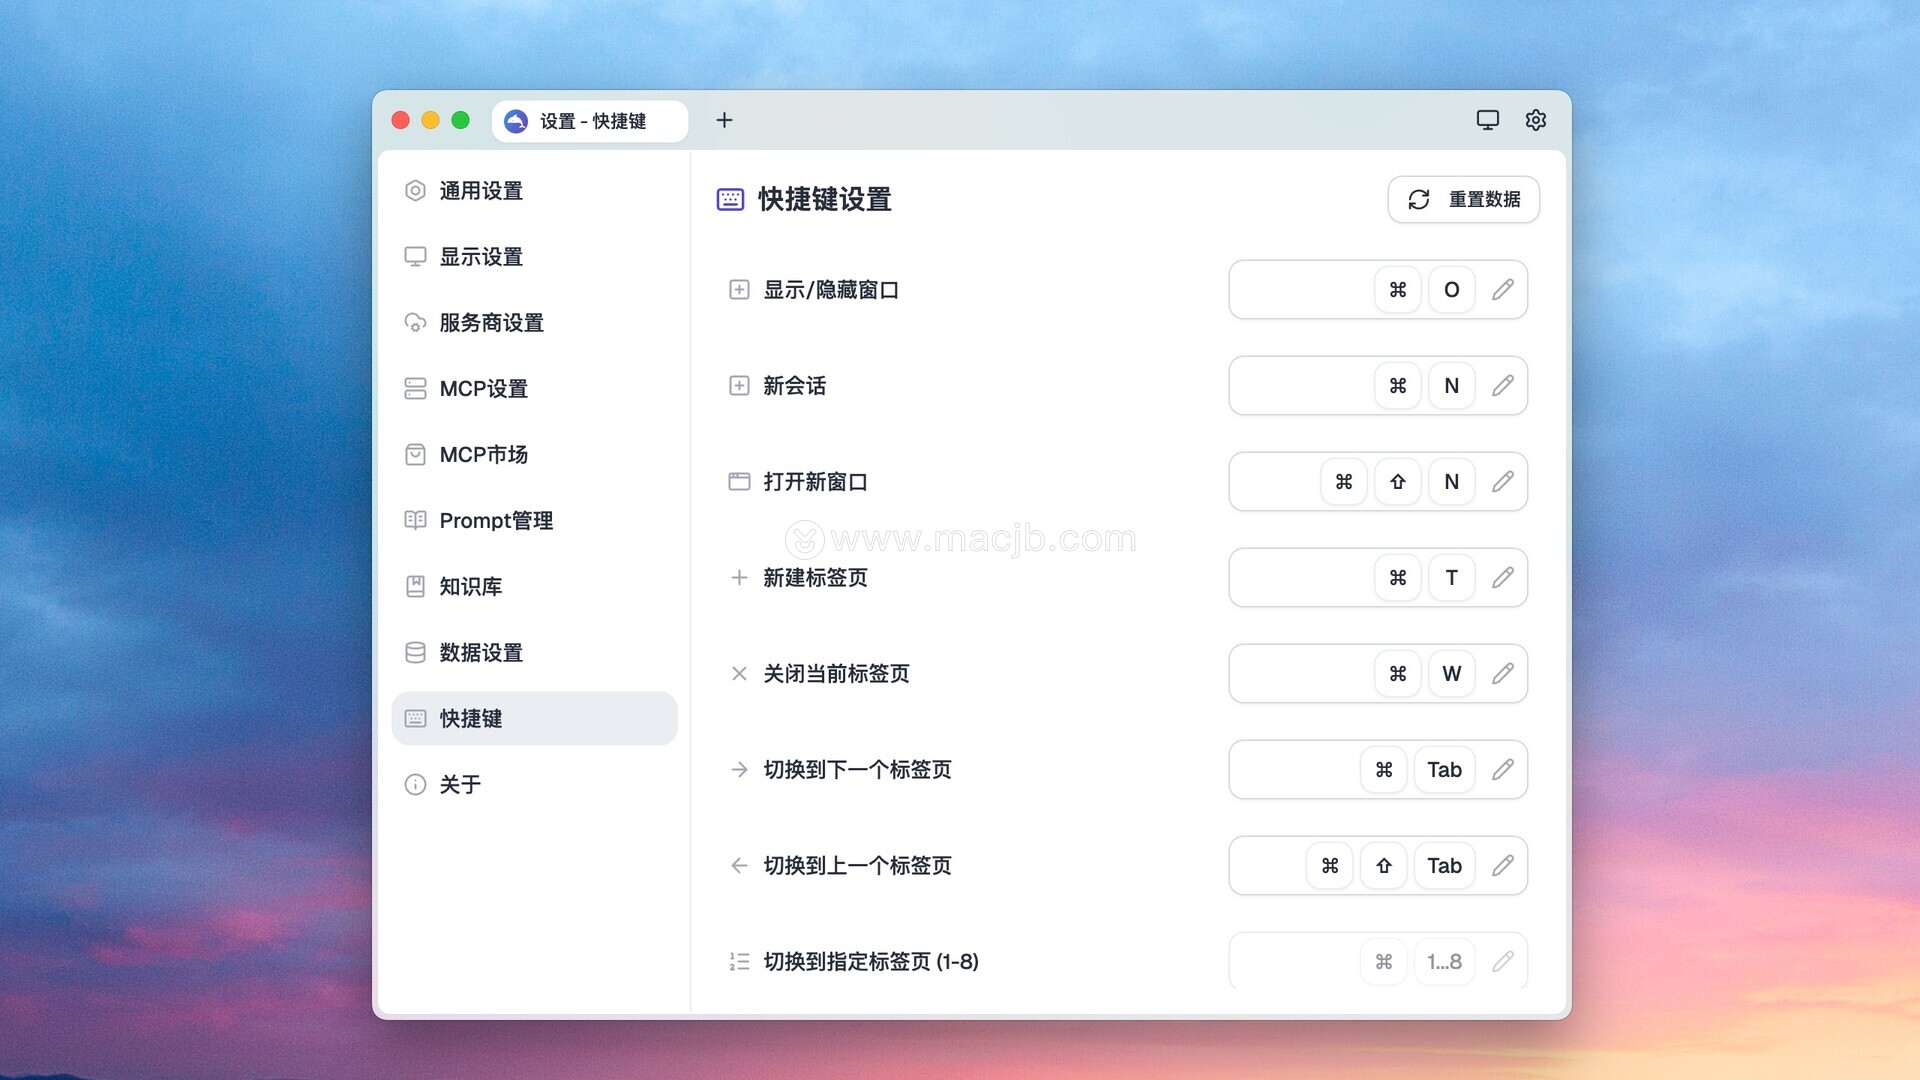The height and width of the screenshot is (1080, 1920).
Task: Open MCP市场 in the sidebar
Action: click(x=483, y=455)
